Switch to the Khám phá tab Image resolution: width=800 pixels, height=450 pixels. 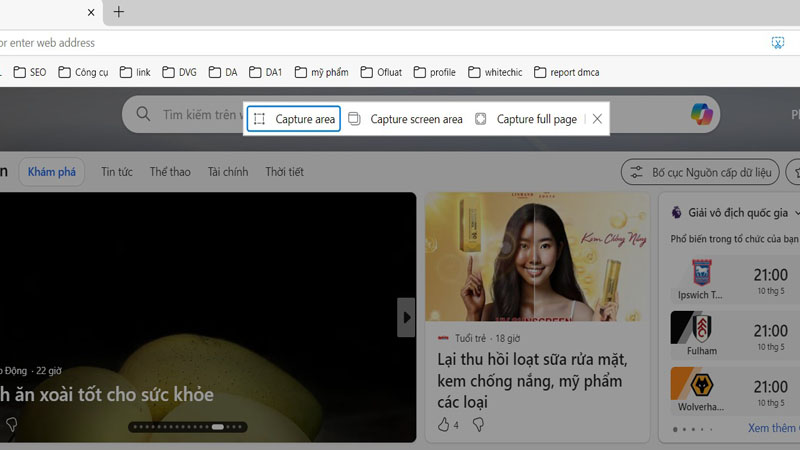click(x=52, y=172)
